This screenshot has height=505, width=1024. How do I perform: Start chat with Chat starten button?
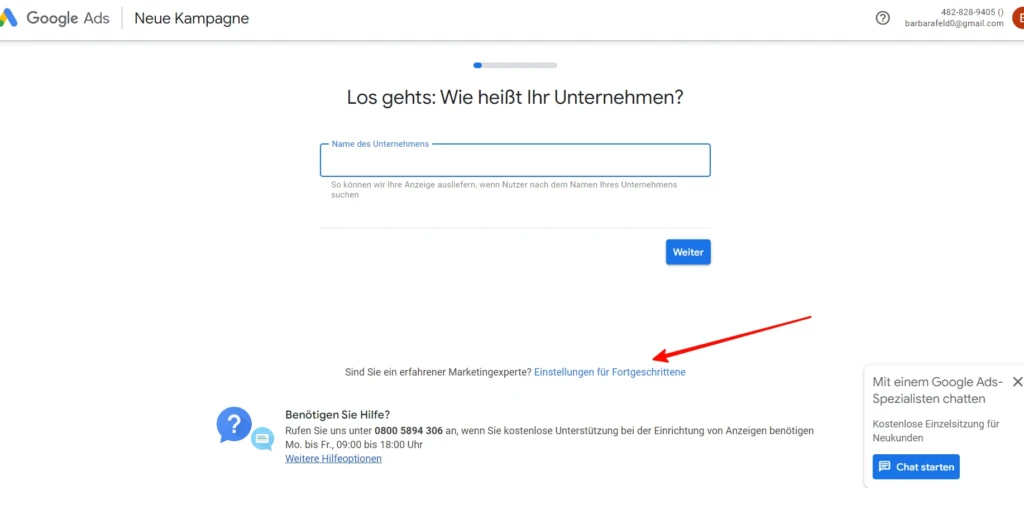(x=916, y=466)
